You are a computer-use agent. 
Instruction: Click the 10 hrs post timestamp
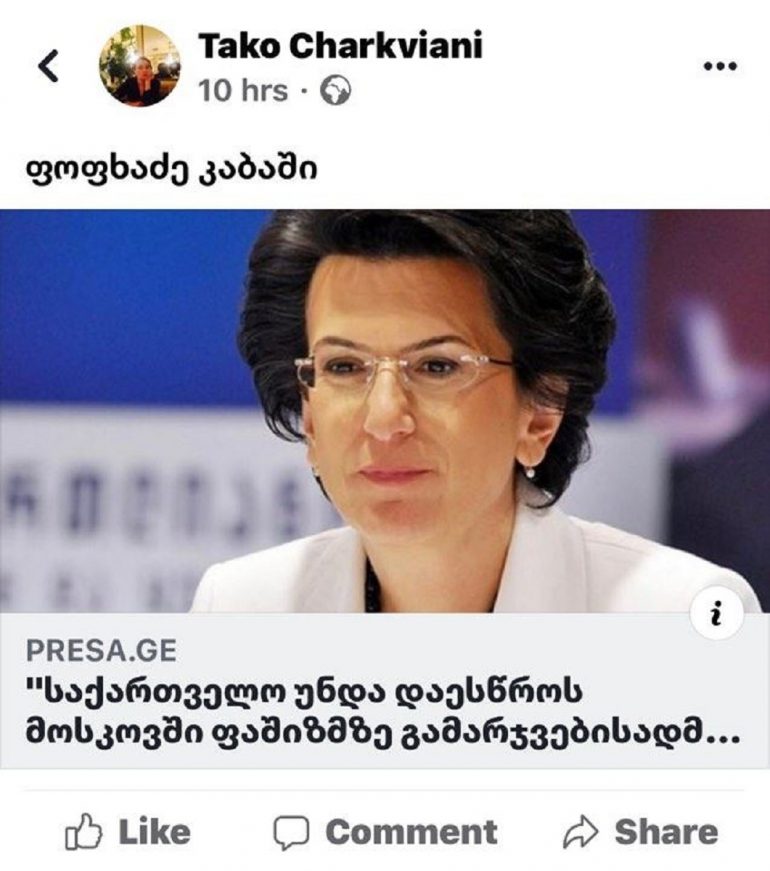point(243,91)
